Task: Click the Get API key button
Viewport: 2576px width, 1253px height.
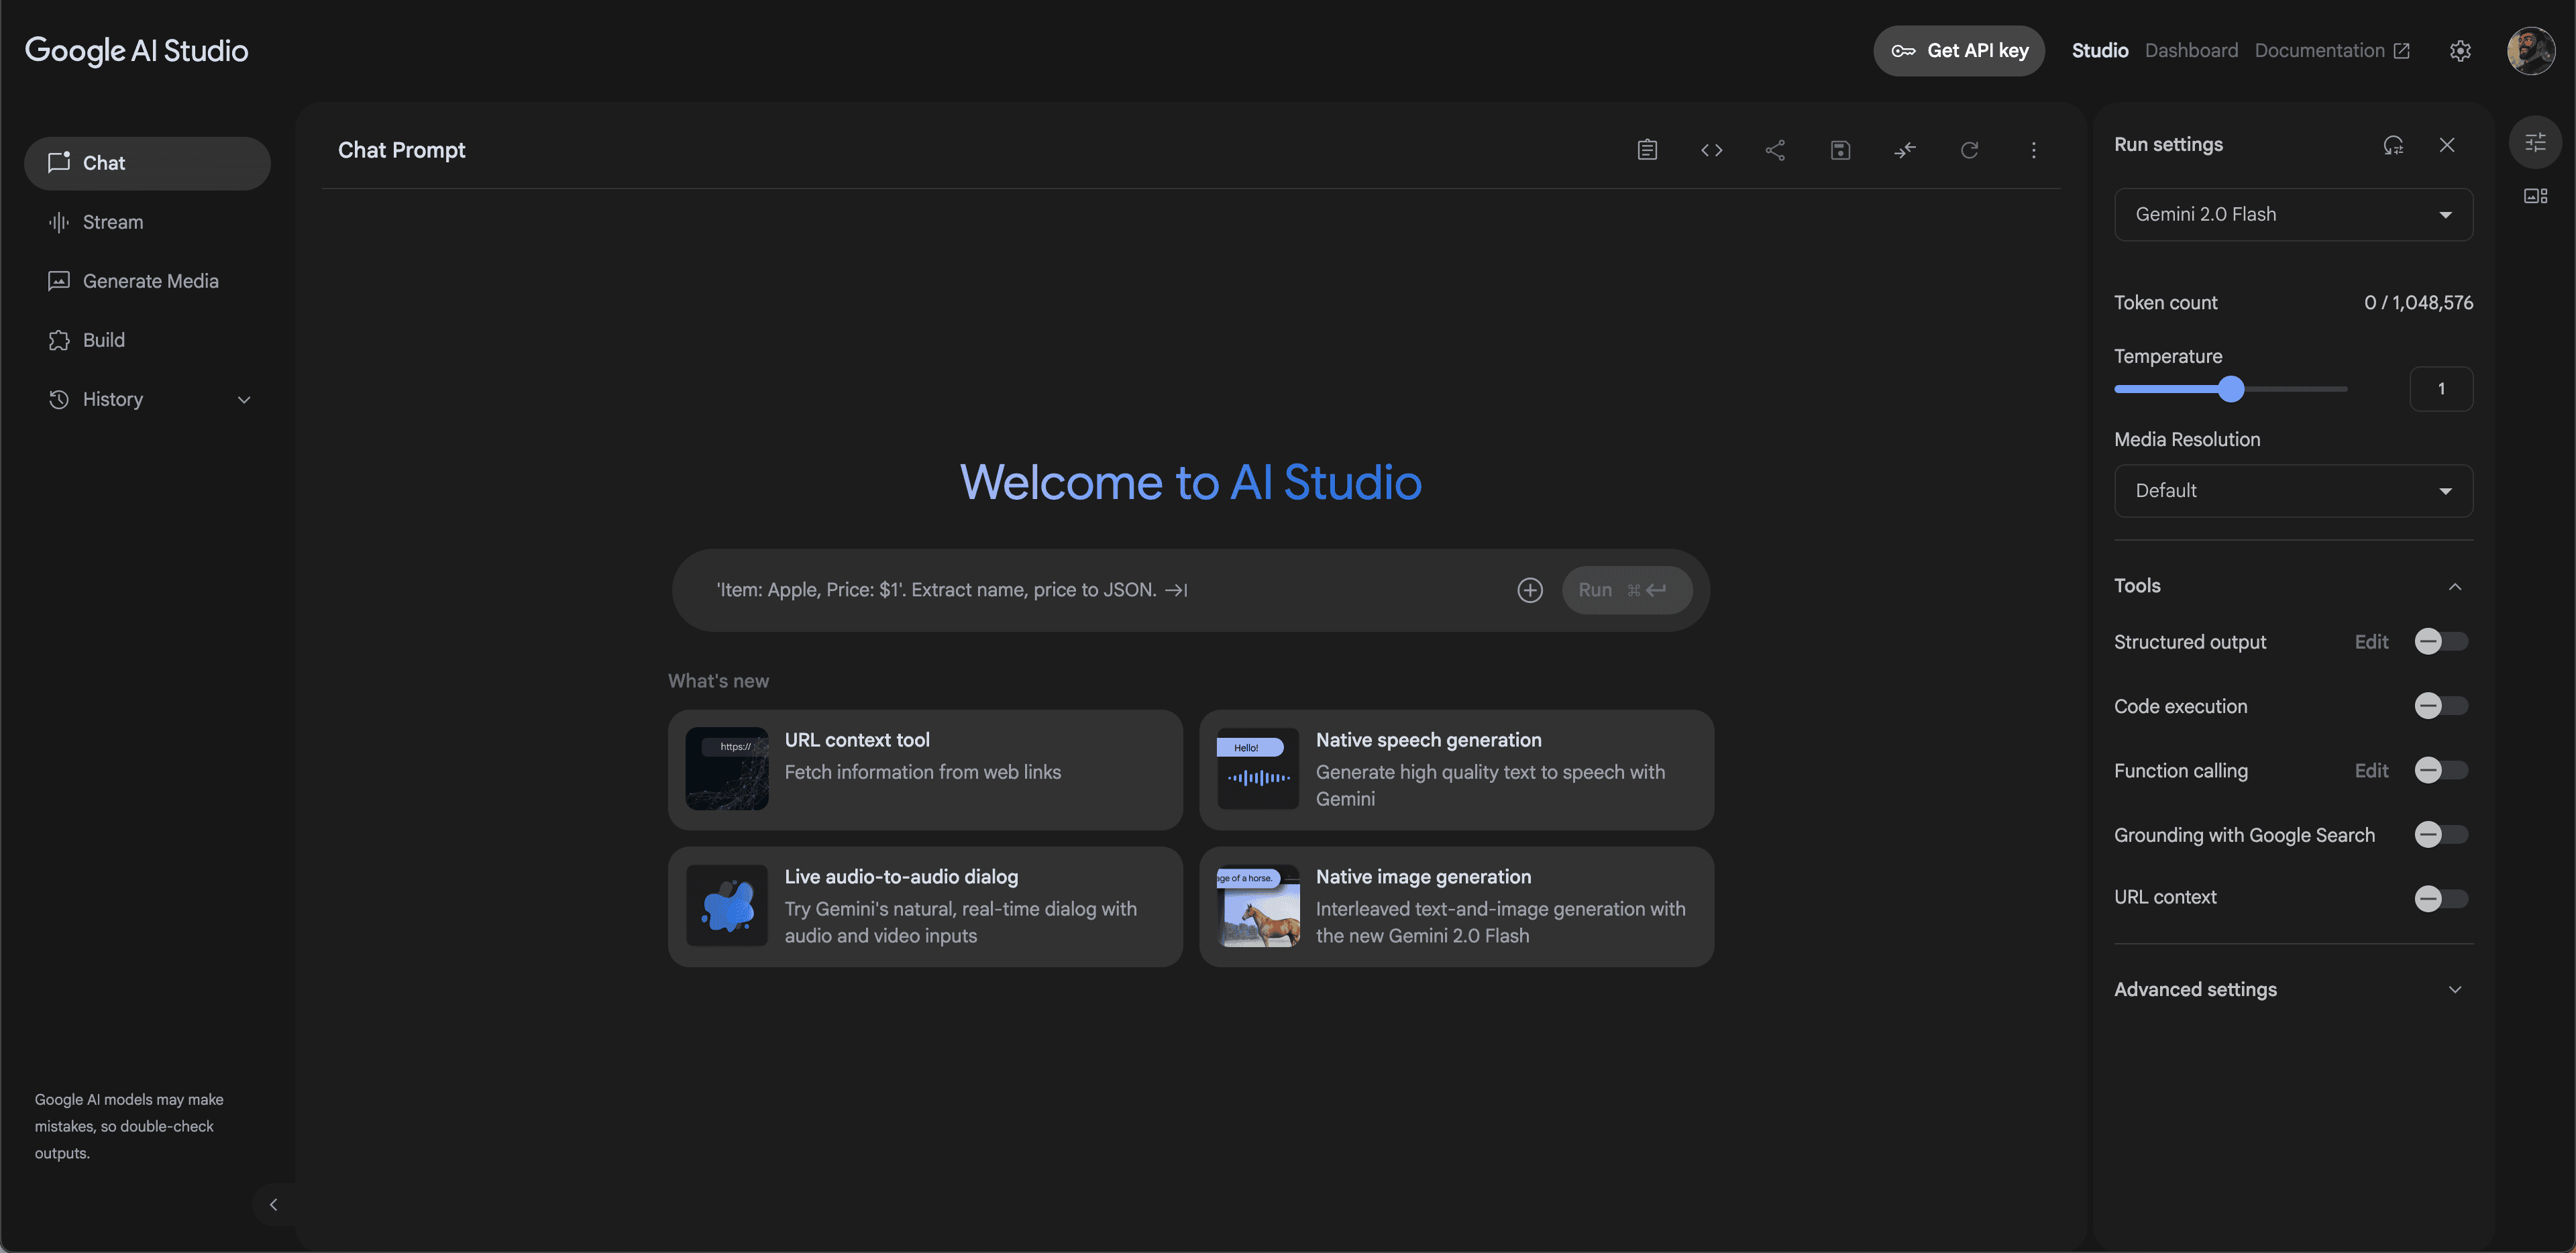Action: 1958,51
